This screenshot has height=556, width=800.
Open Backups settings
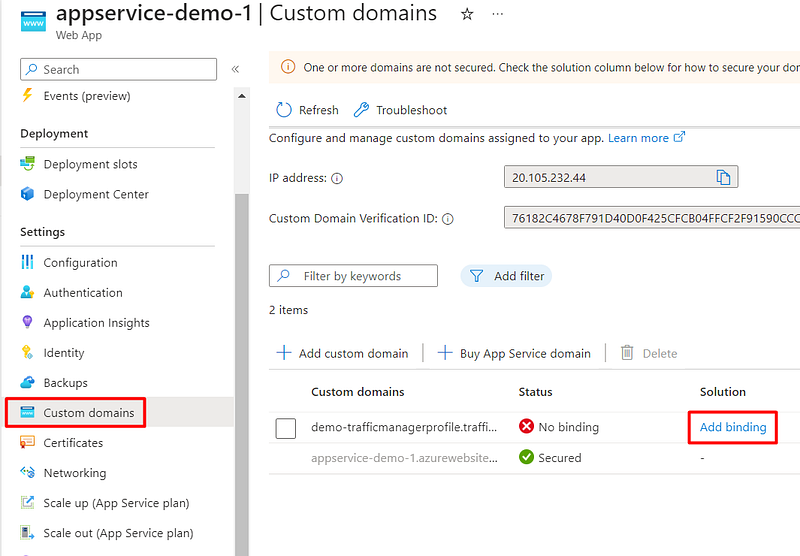(65, 383)
